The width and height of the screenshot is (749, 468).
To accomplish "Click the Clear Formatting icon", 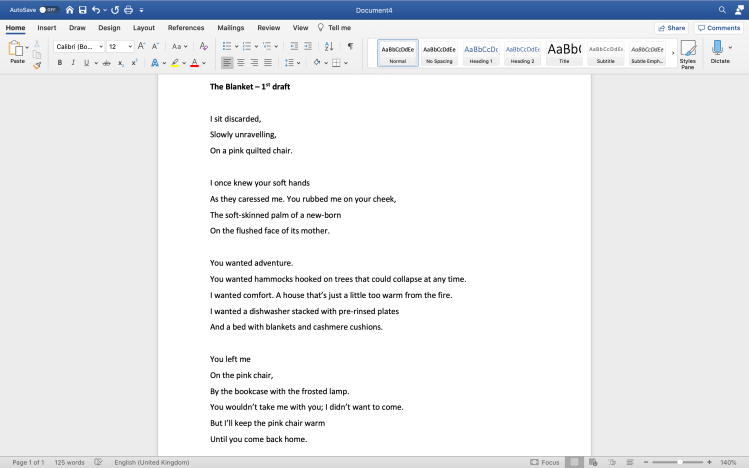I will 204,47.
